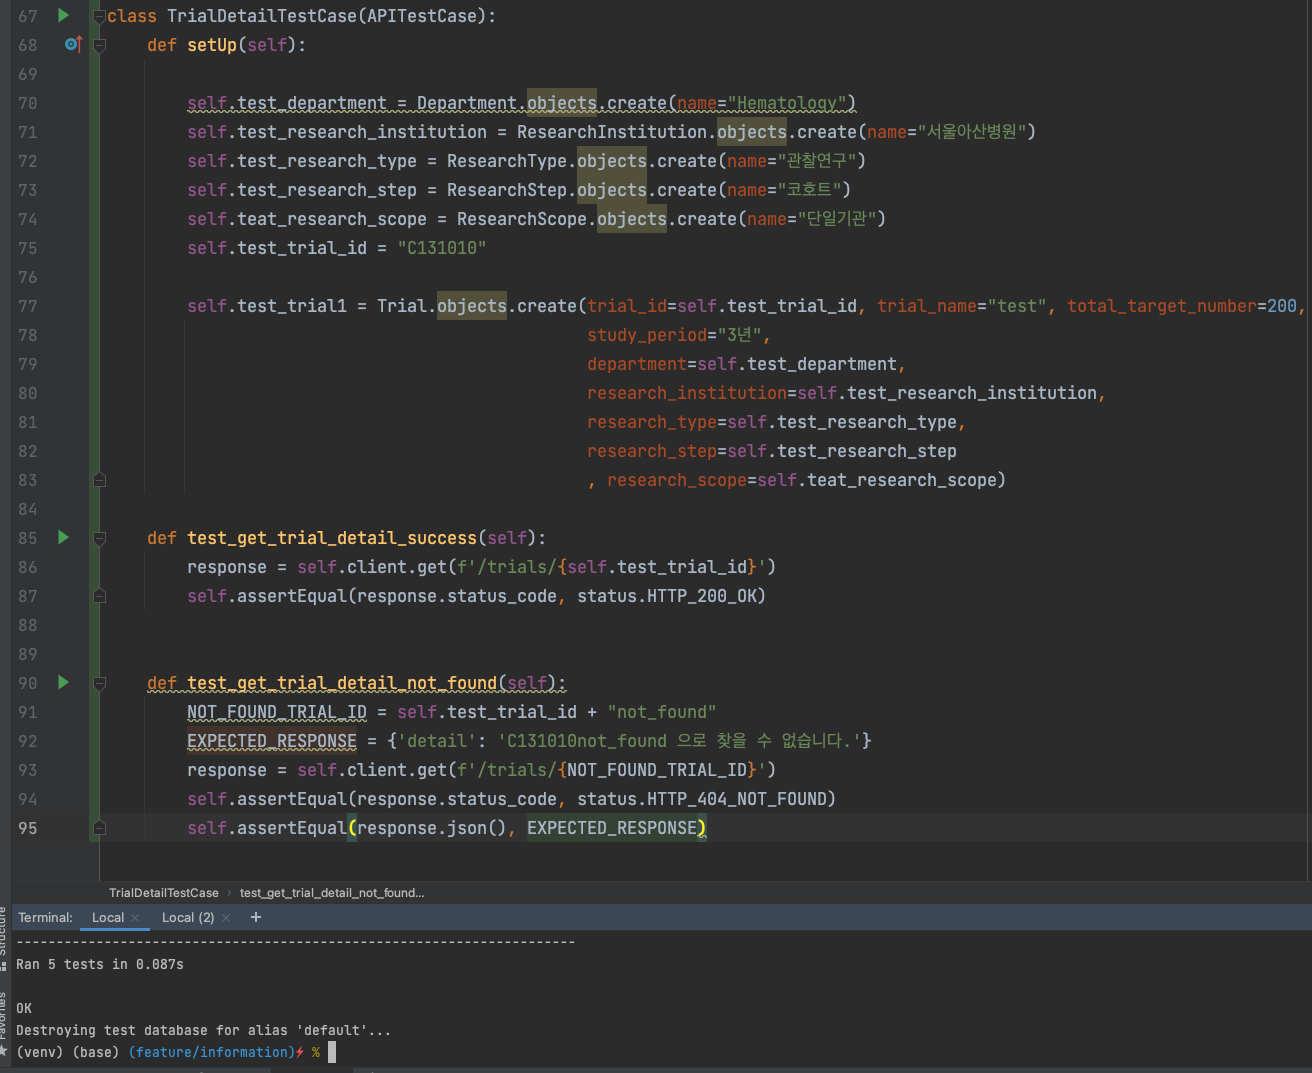Collapse the setUp method fold arrow
This screenshot has height=1073, width=1312.
98,44
